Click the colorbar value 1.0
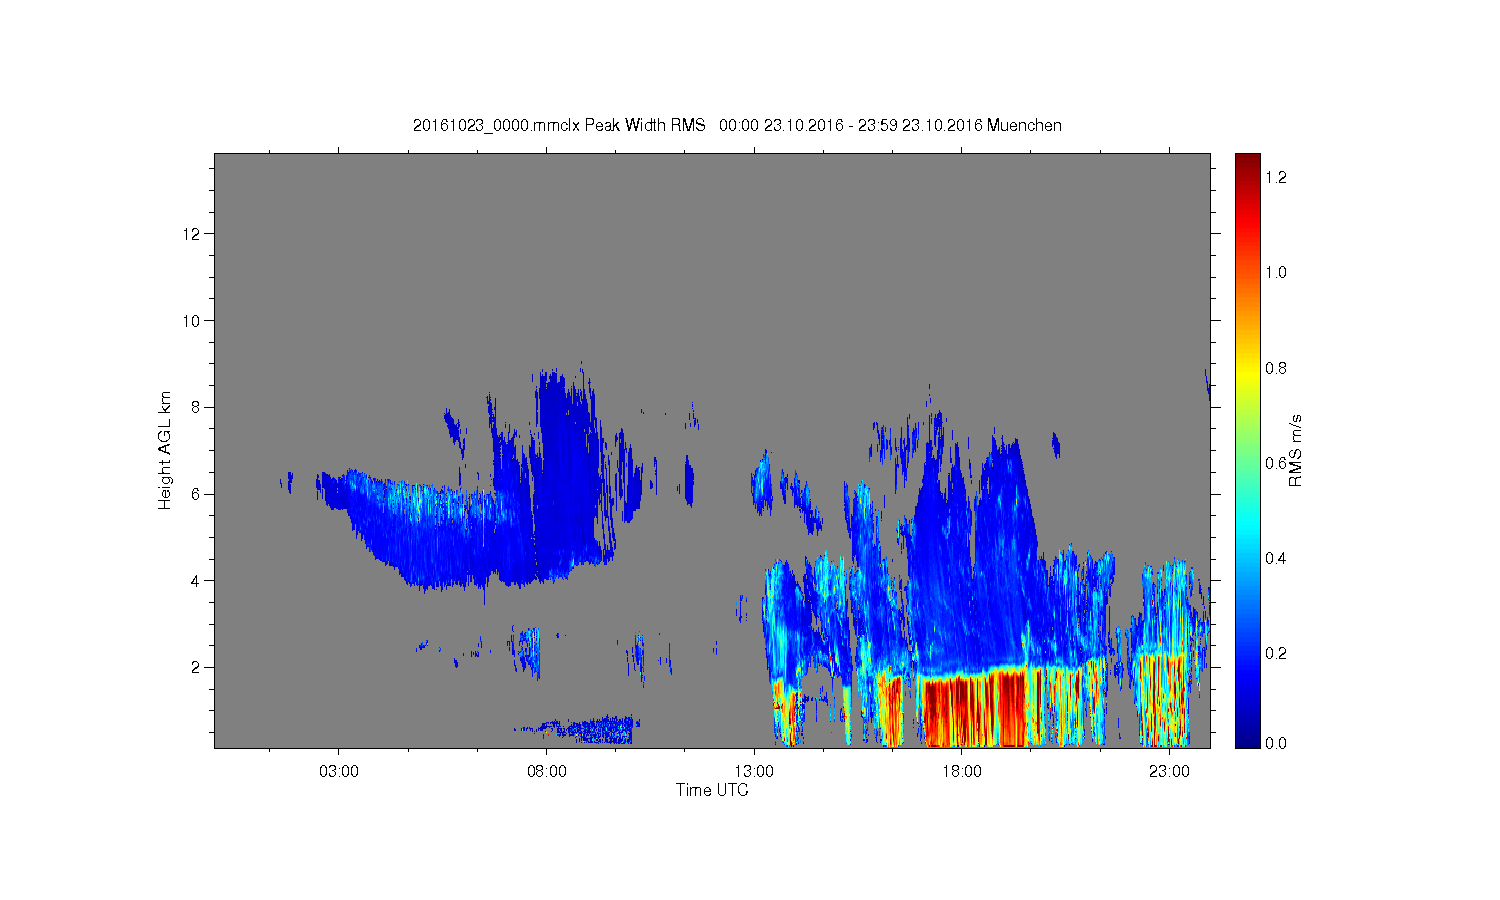 click(x=1276, y=272)
